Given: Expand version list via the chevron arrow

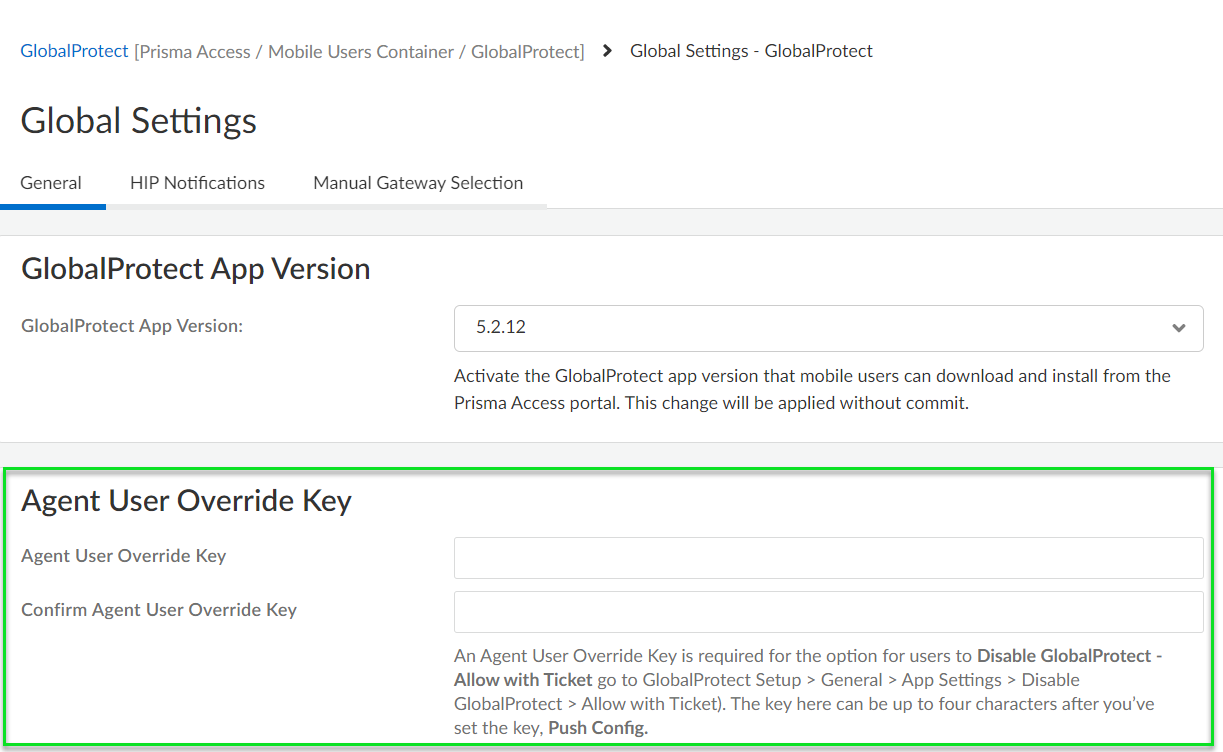Looking at the screenshot, I should click(1179, 328).
